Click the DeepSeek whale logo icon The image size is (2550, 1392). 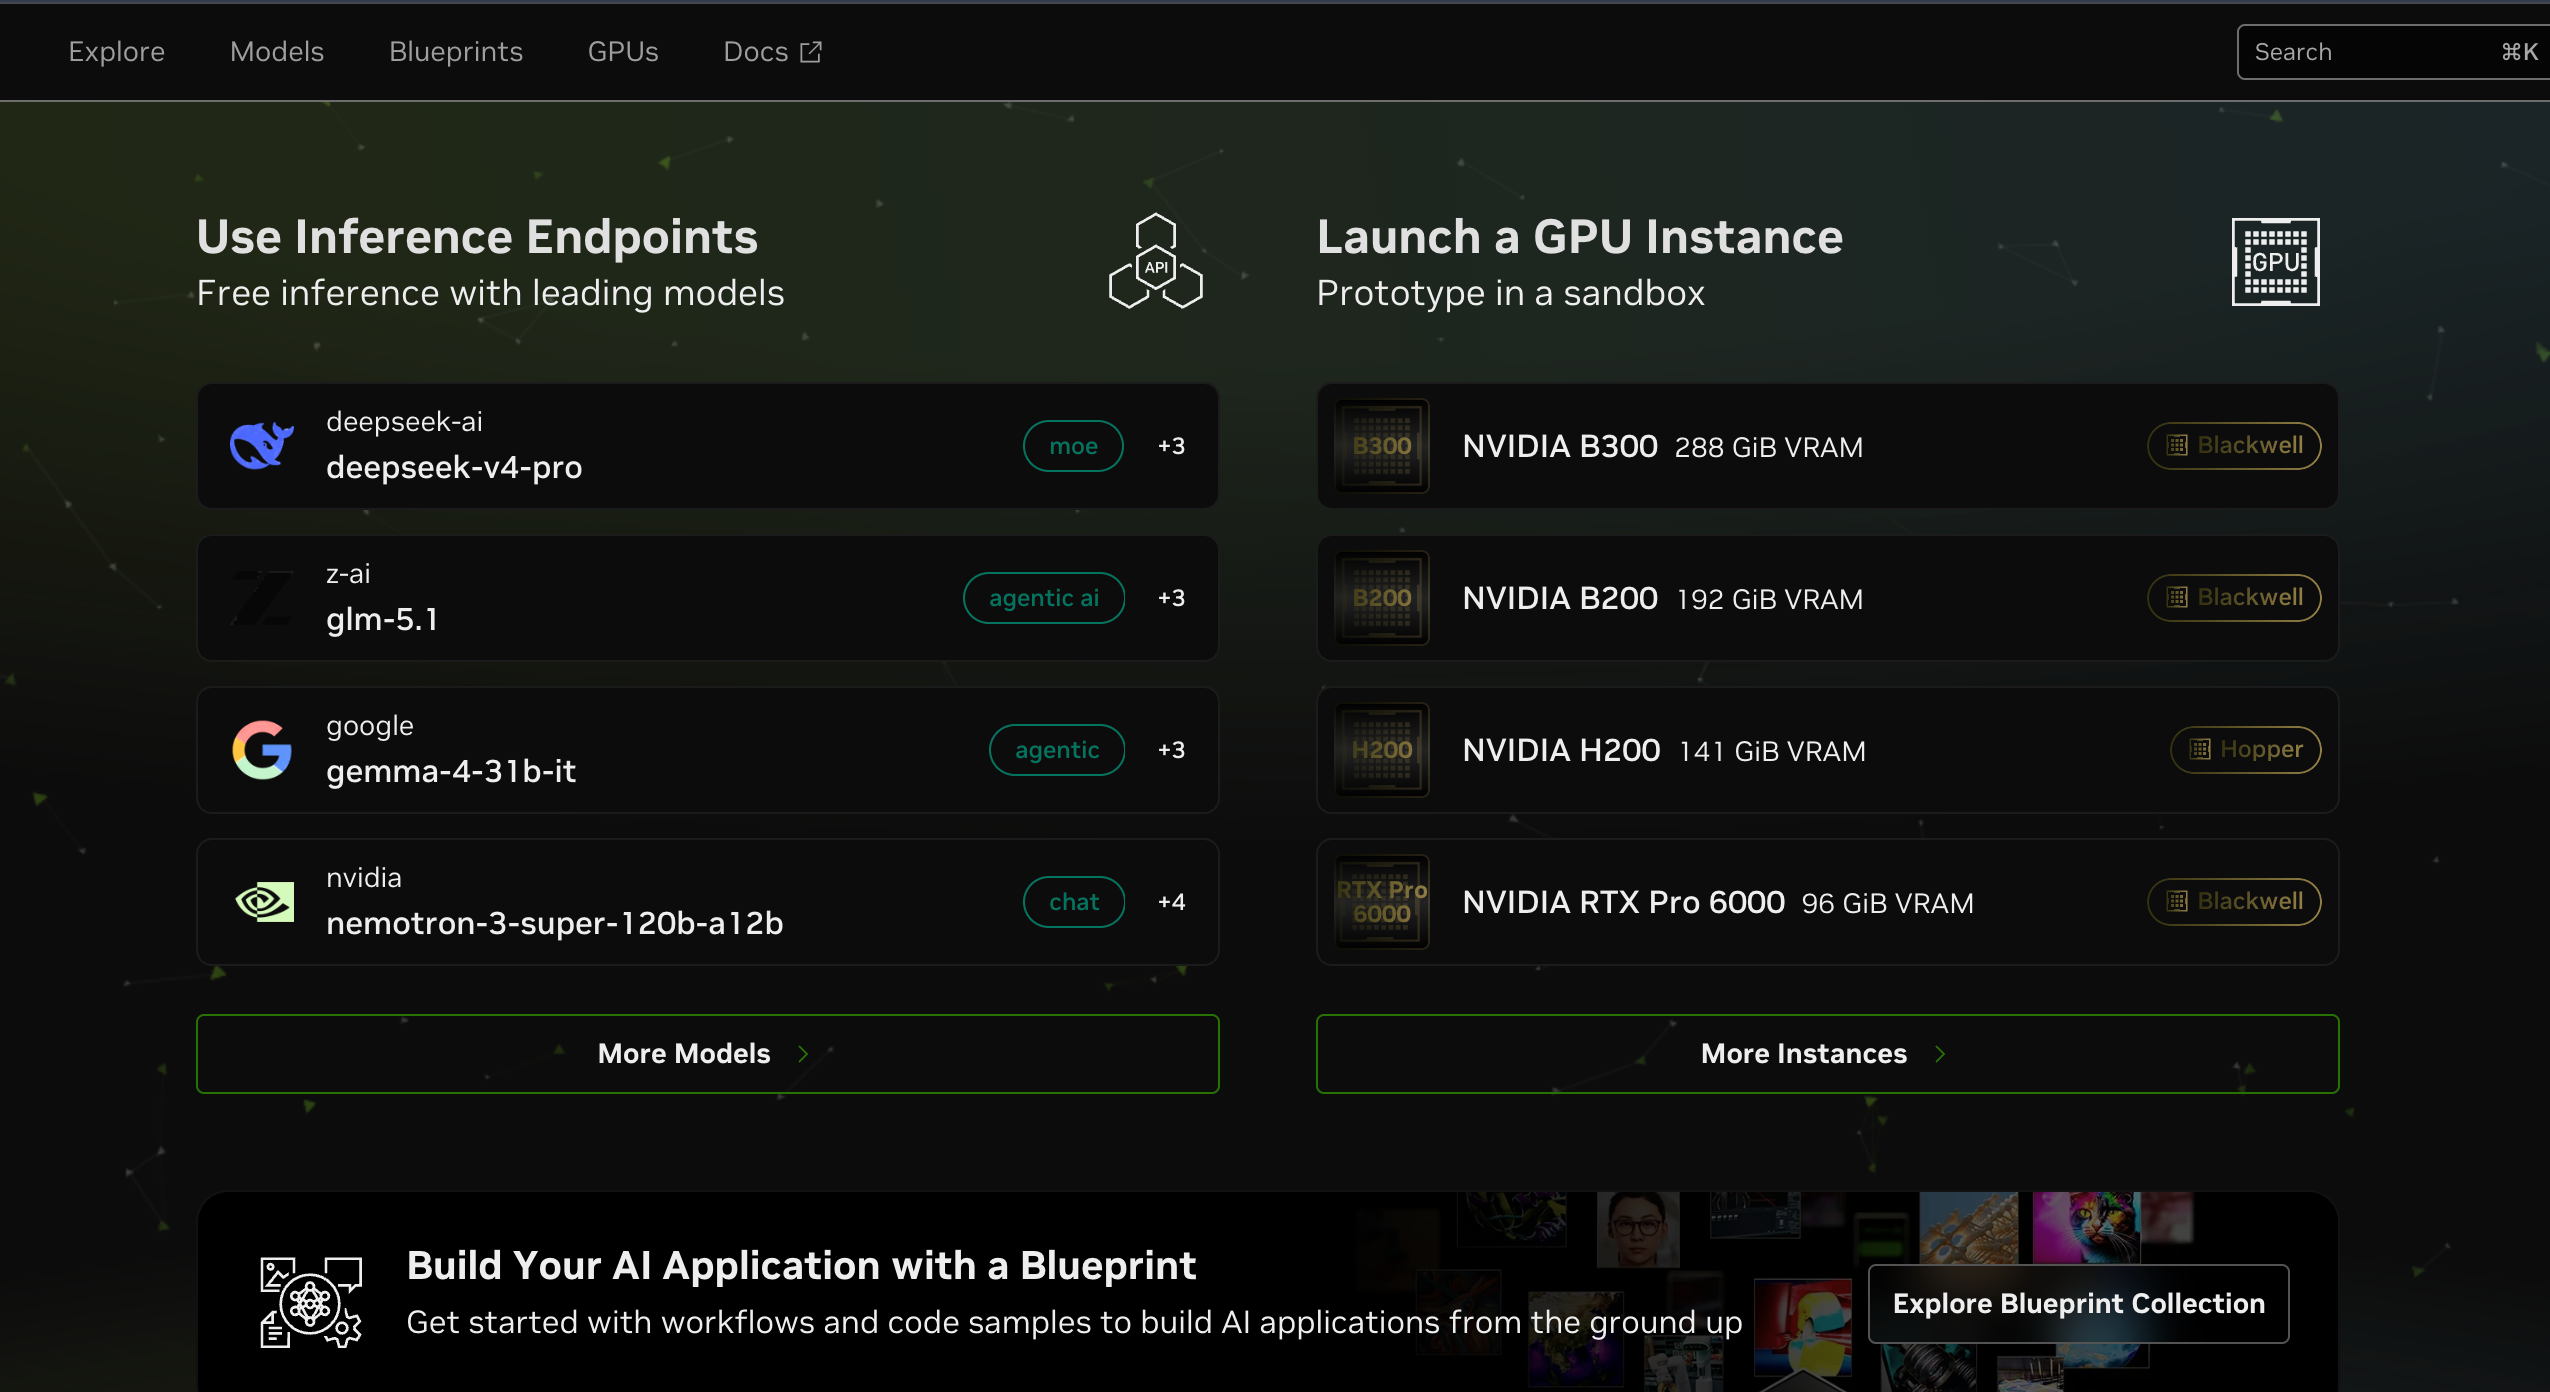pos(262,446)
